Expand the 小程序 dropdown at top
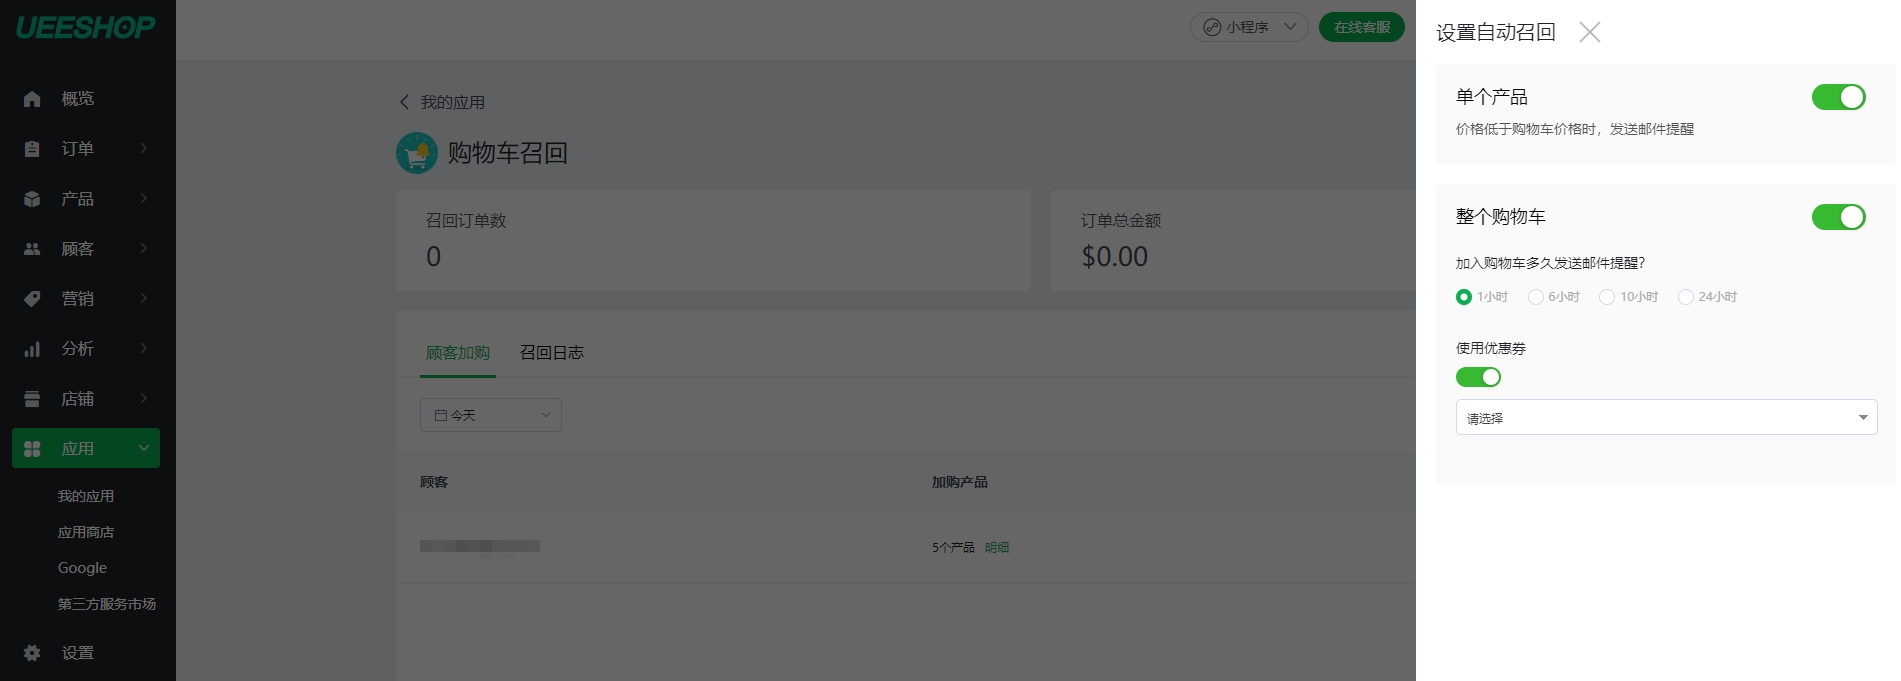Viewport: 1901px width, 681px height. [x=1249, y=27]
